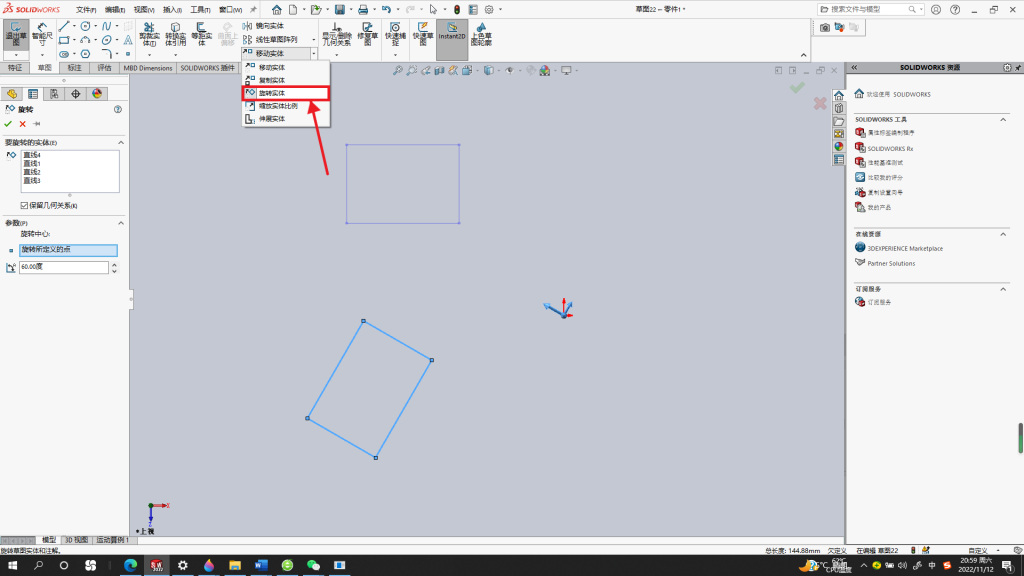Click the Shaded Sketch Contours (上色草图轮廓) icon

pos(481,34)
